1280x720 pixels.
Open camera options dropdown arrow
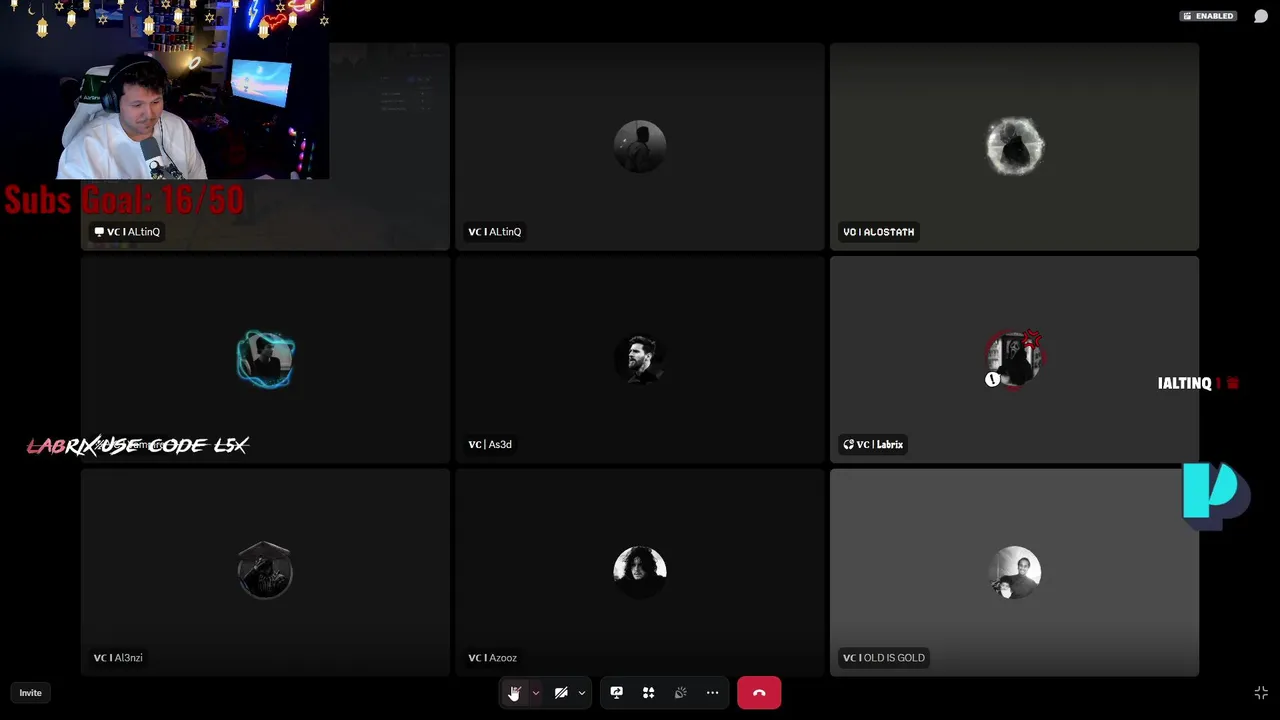(582, 693)
